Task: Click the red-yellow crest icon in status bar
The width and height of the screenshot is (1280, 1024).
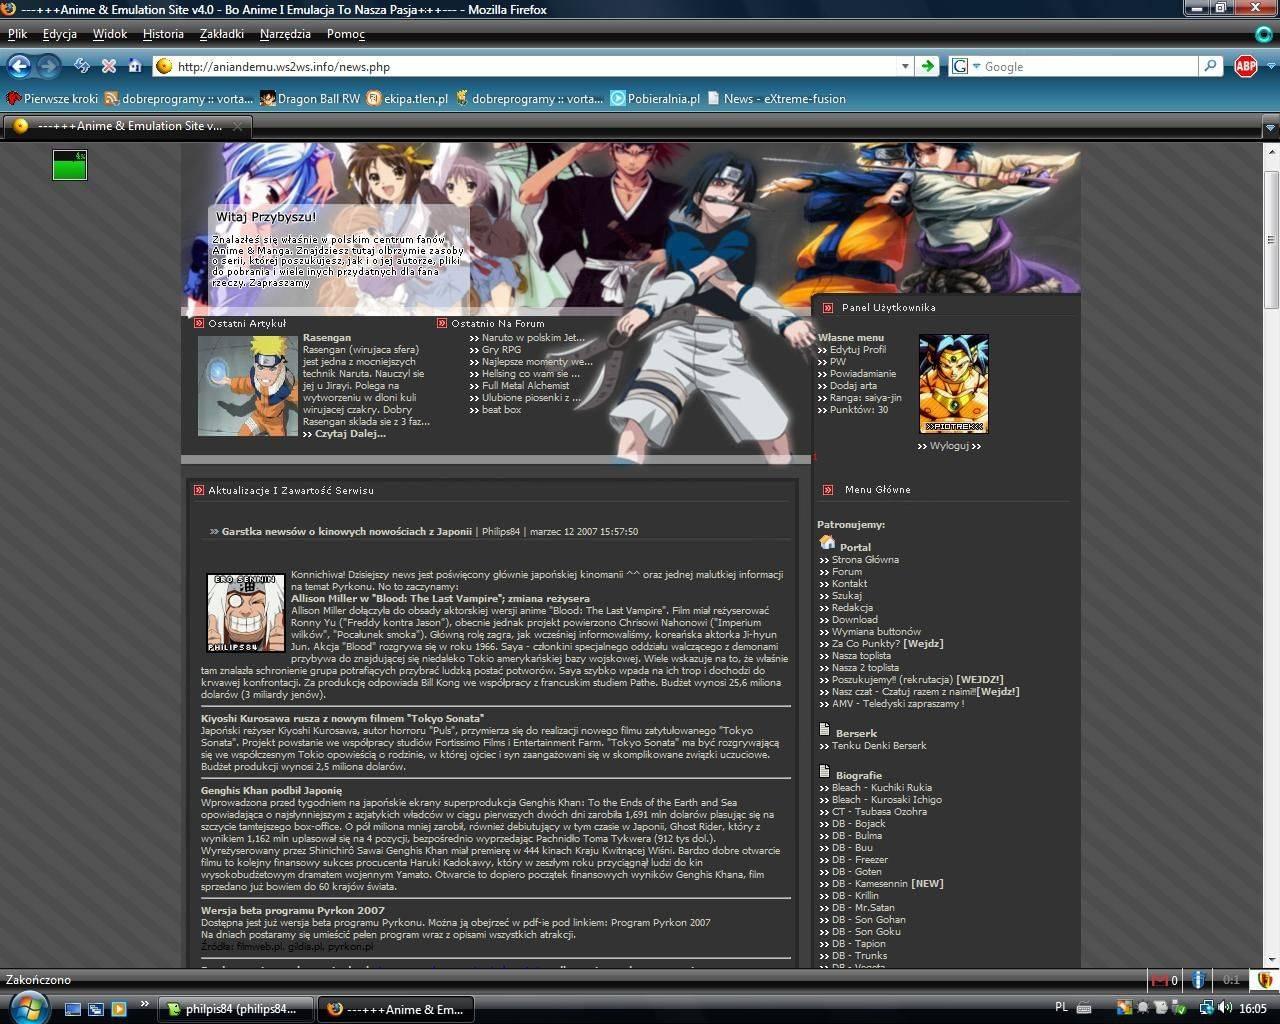Action: [1263, 980]
